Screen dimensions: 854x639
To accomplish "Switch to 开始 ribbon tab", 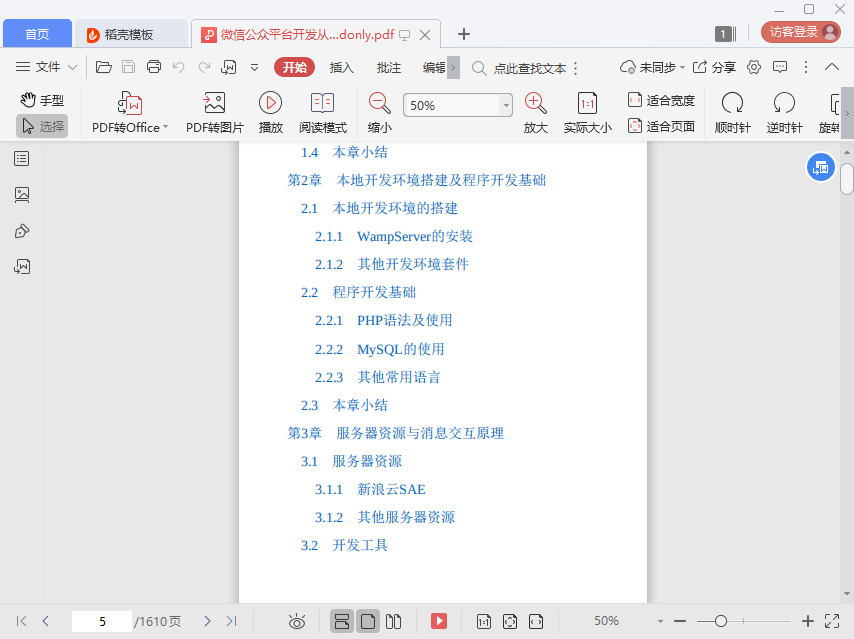I will tap(295, 68).
